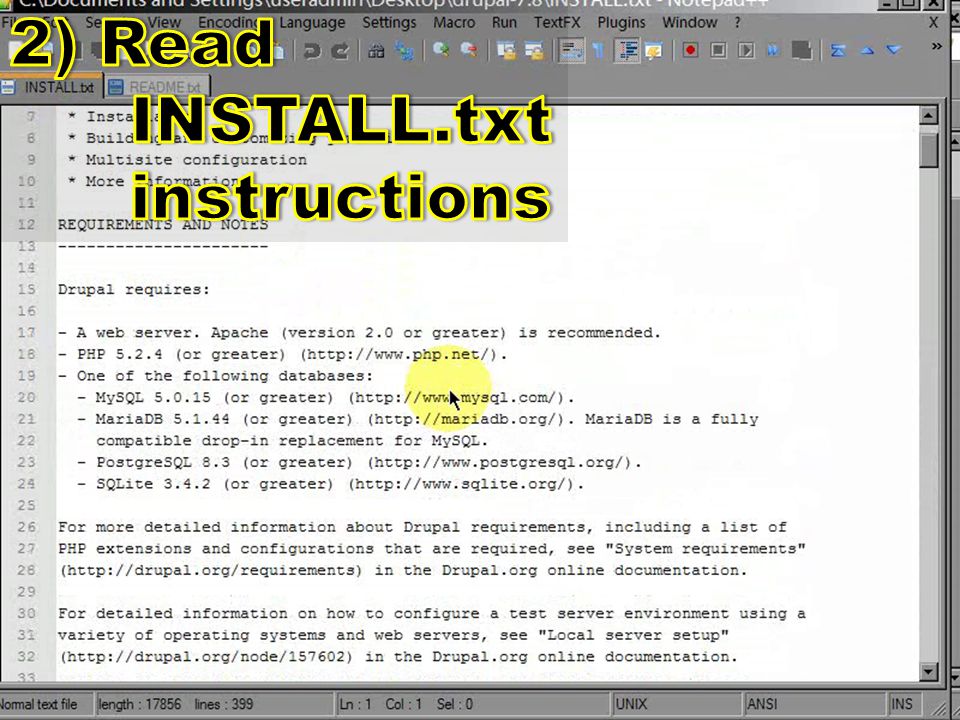Enable synchronized vertical scrolling icon
The image size is (960, 720).
click(506, 51)
